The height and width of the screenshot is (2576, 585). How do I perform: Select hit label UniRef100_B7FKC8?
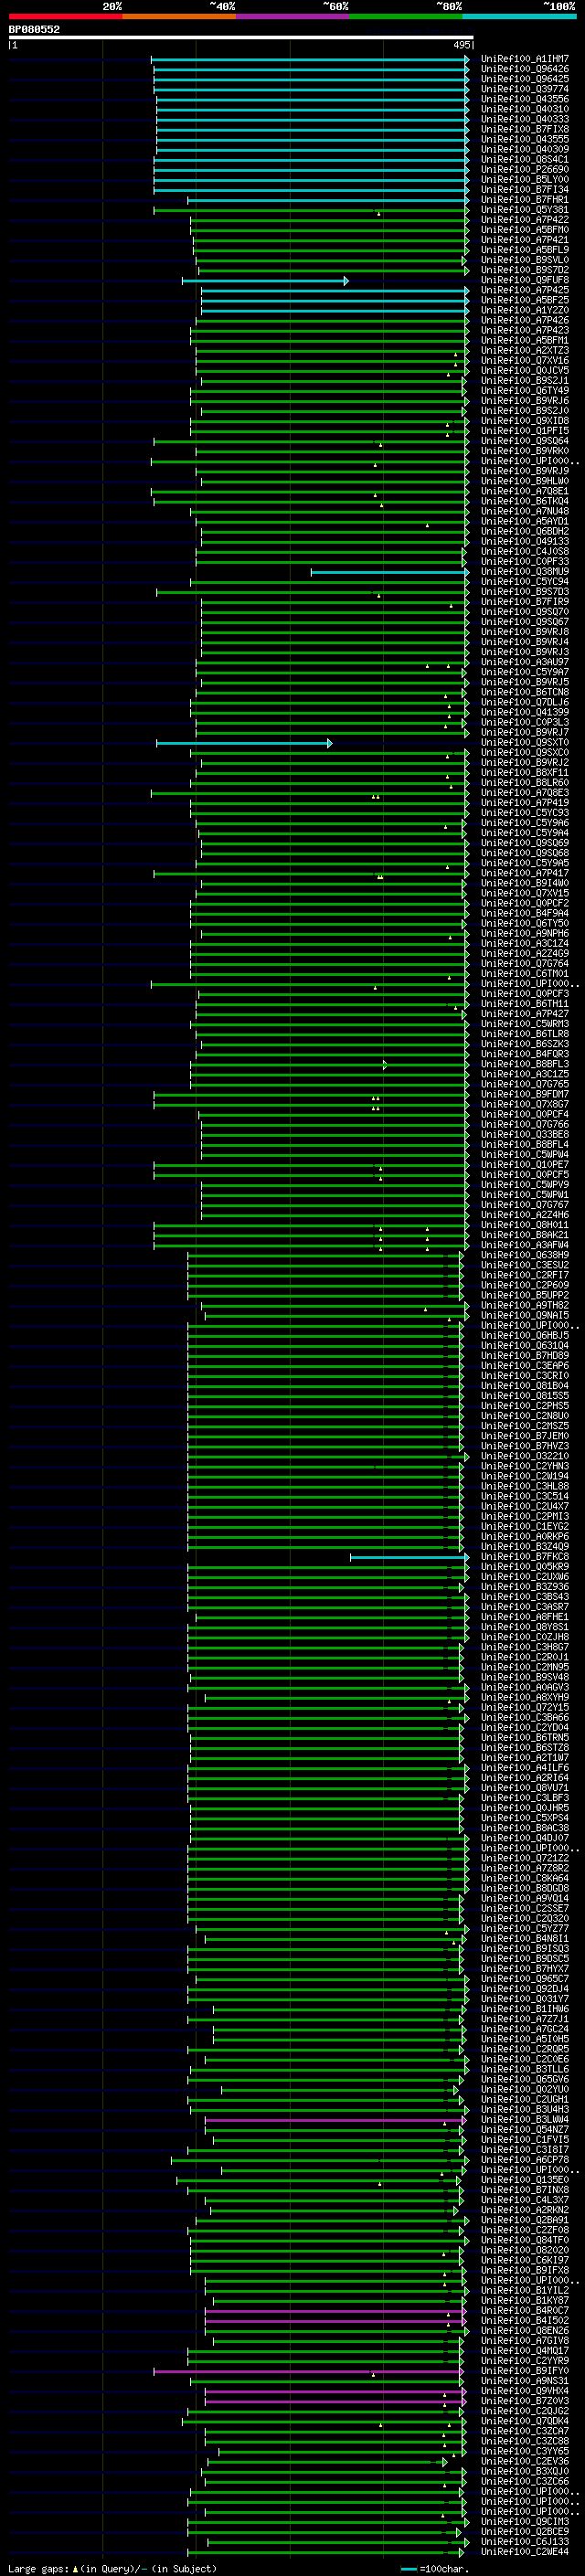click(524, 1557)
